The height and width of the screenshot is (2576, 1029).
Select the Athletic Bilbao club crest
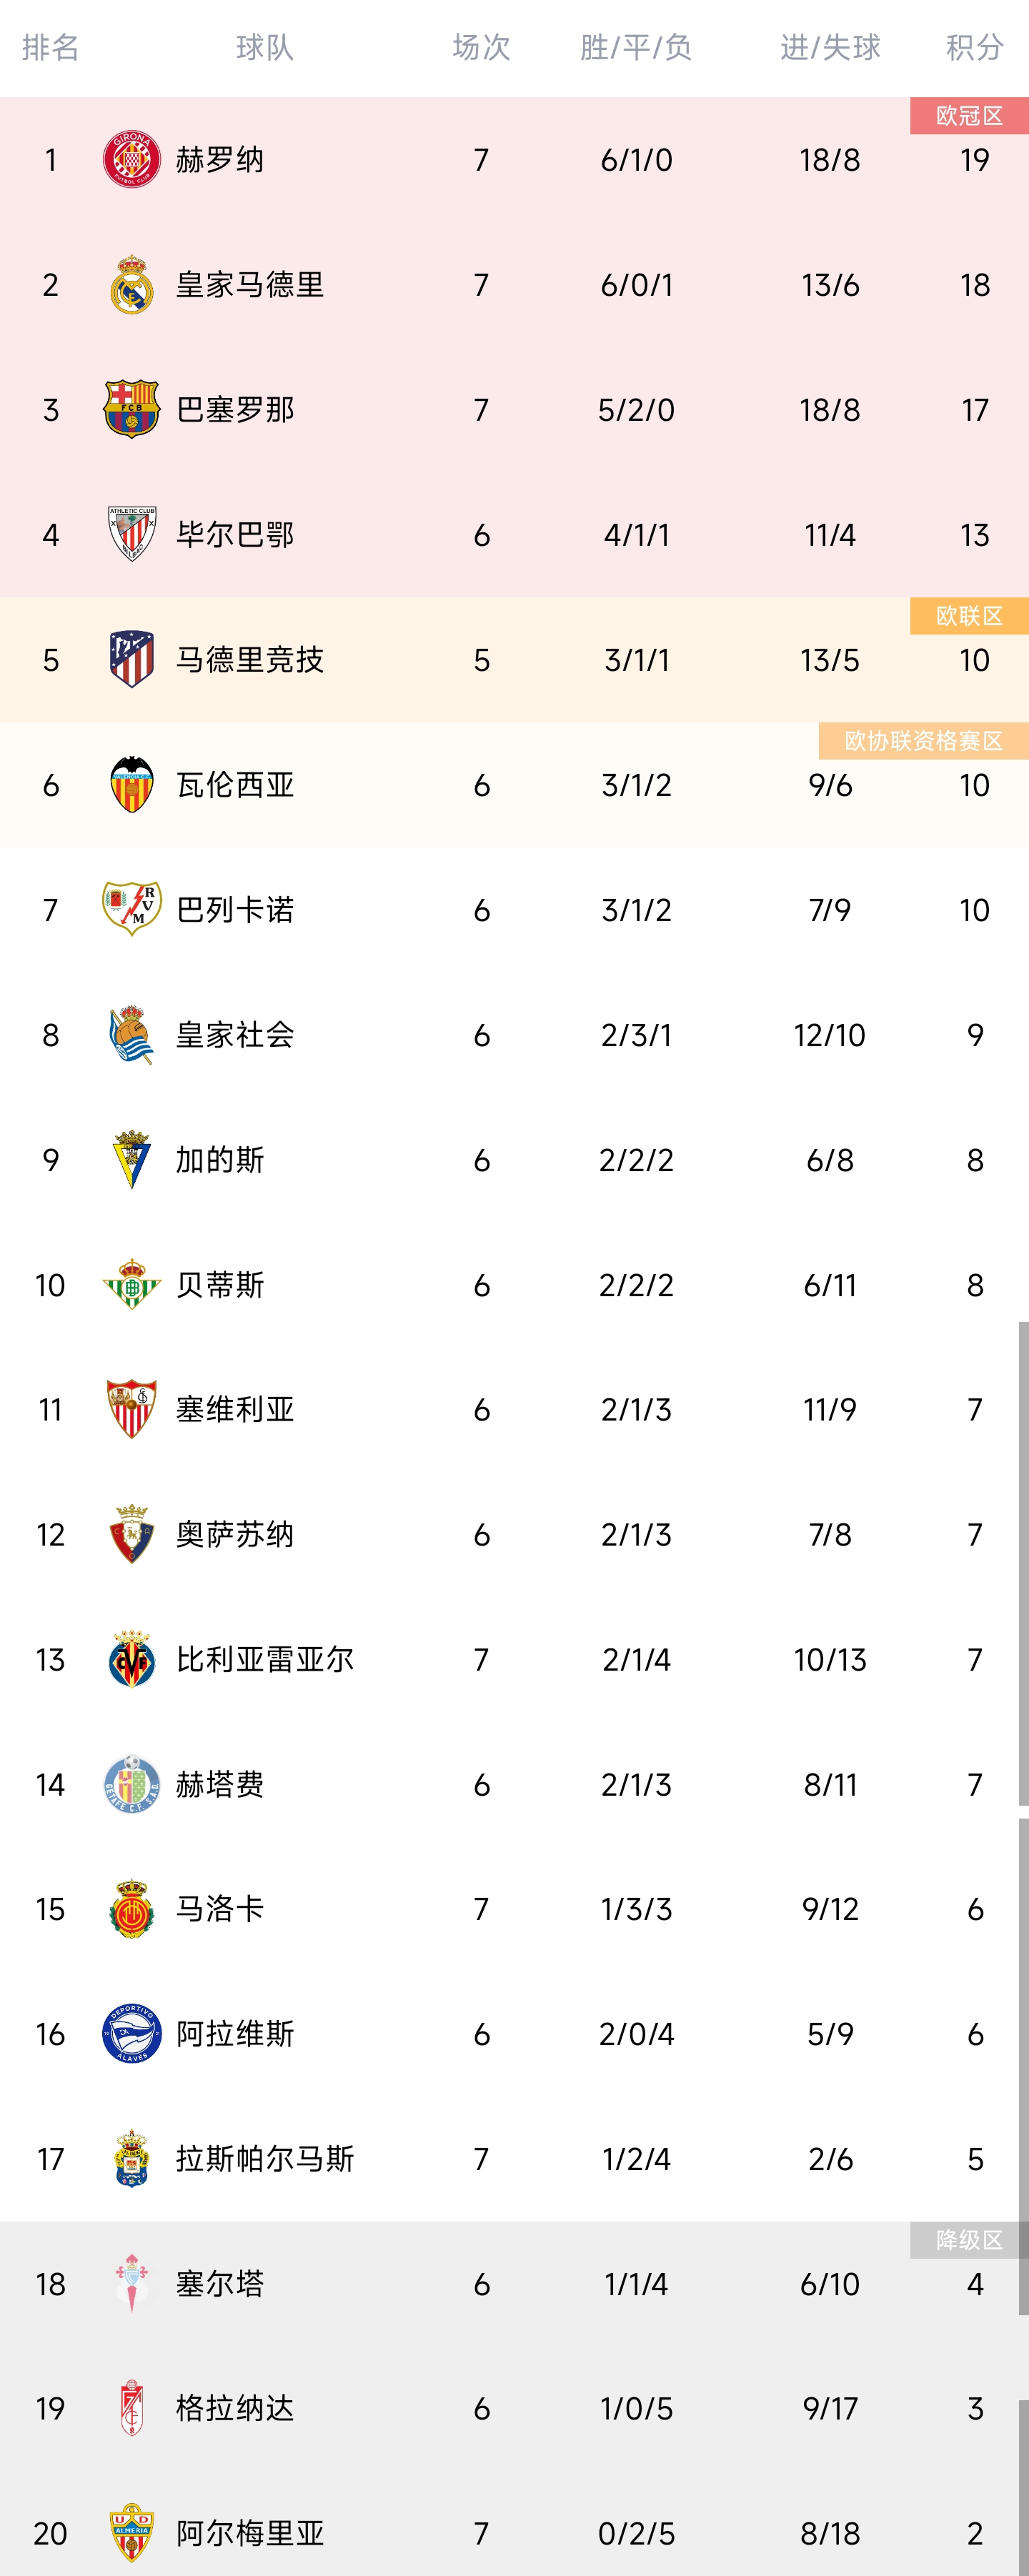click(131, 534)
